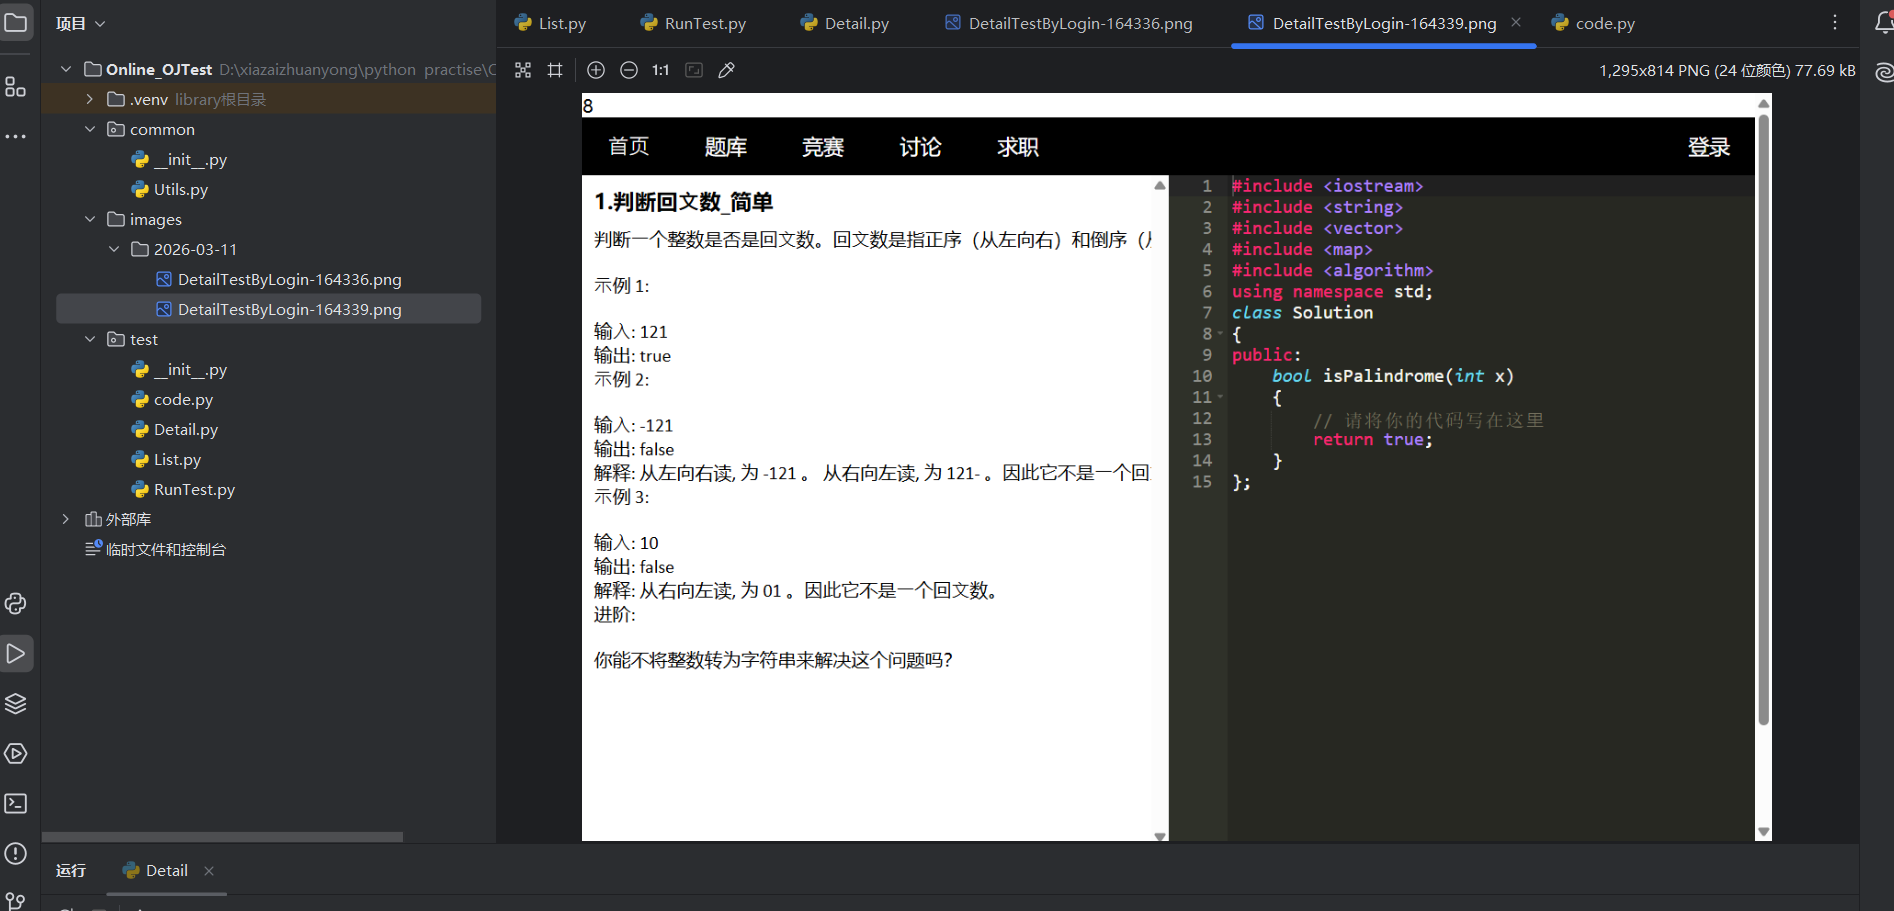
Task: Zoom out of the image
Action: click(x=629, y=70)
